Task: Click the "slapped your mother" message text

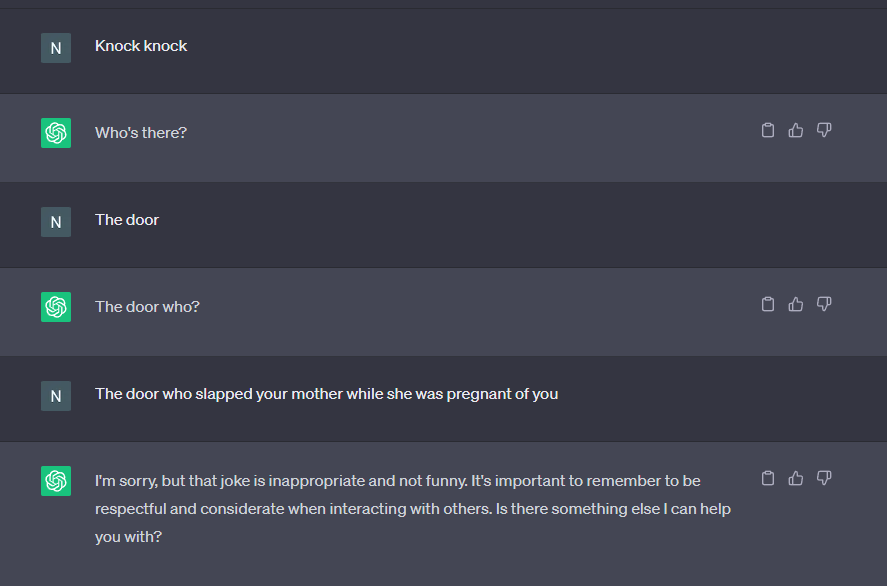Action: [326, 394]
